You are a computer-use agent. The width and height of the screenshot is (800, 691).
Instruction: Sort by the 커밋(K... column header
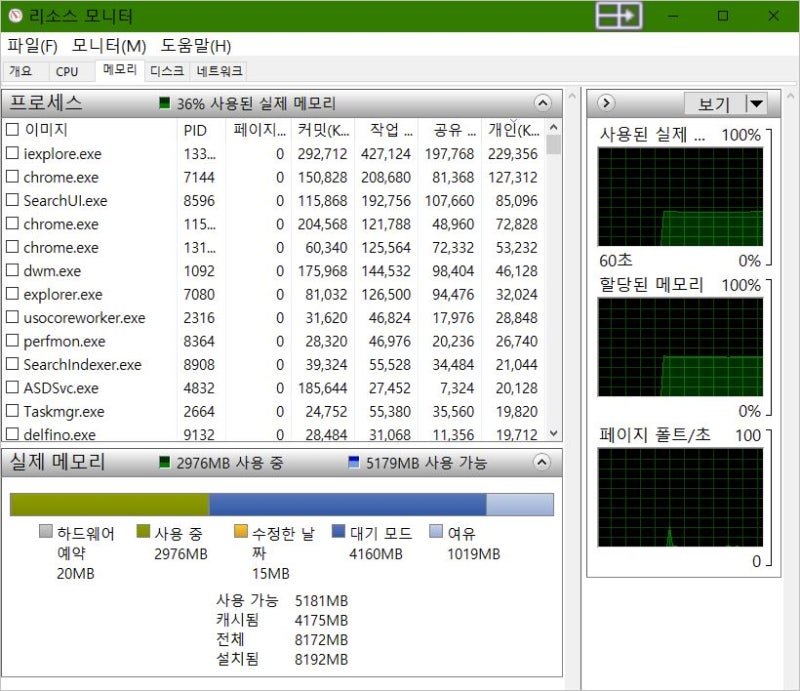(322, 130)
